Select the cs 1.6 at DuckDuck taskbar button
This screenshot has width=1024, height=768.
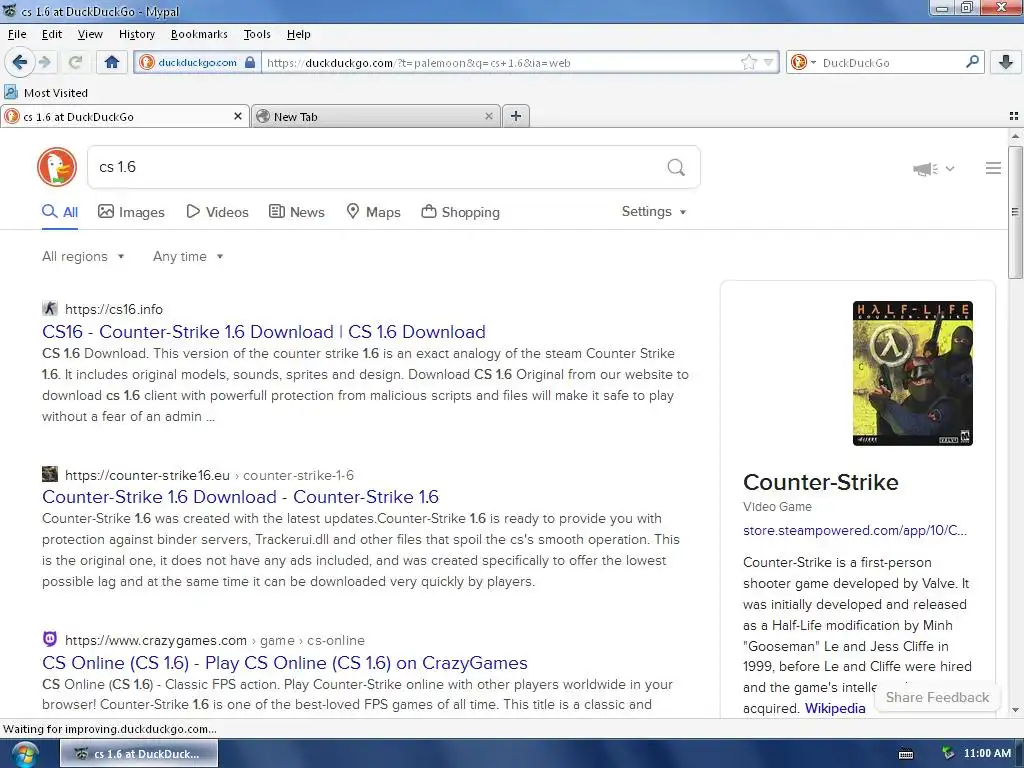click(139, 754)
